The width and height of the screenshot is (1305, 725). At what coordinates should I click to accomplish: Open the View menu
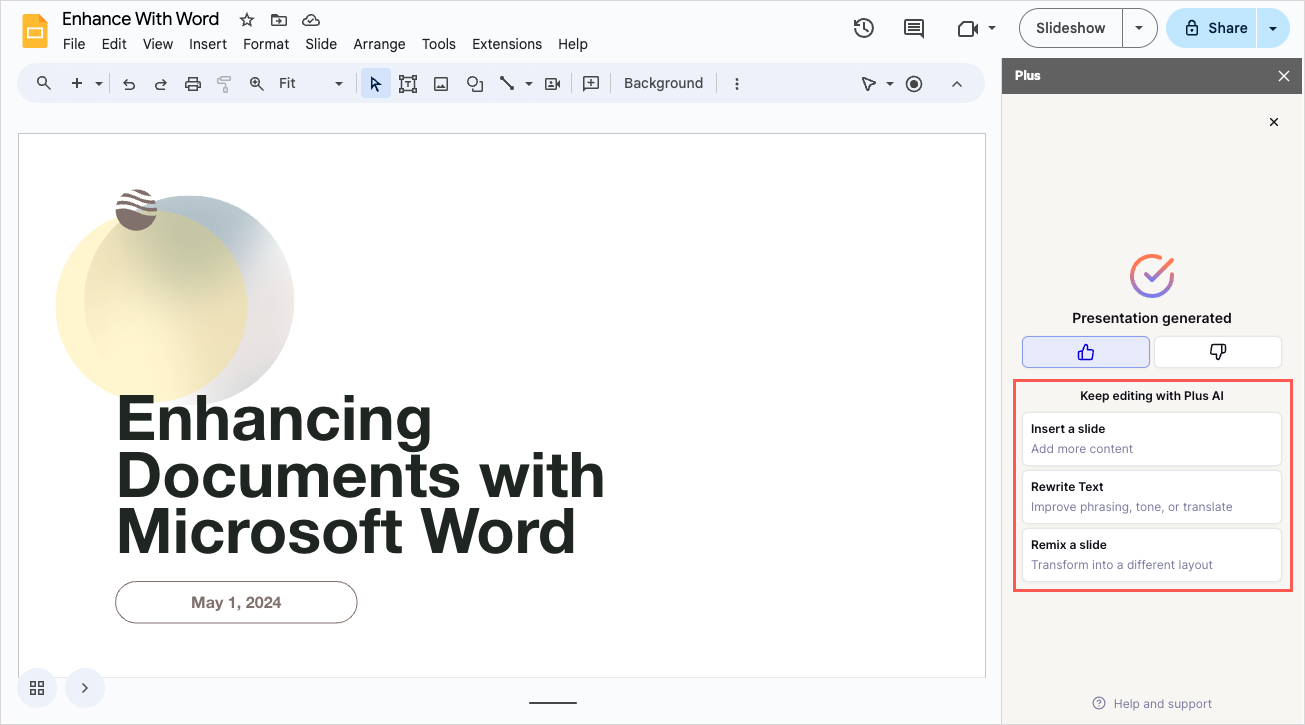[x=158, y=44]
